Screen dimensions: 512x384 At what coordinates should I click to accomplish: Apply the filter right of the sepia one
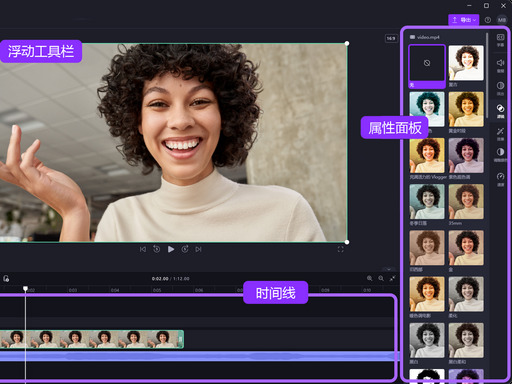[x=466, y=248]
